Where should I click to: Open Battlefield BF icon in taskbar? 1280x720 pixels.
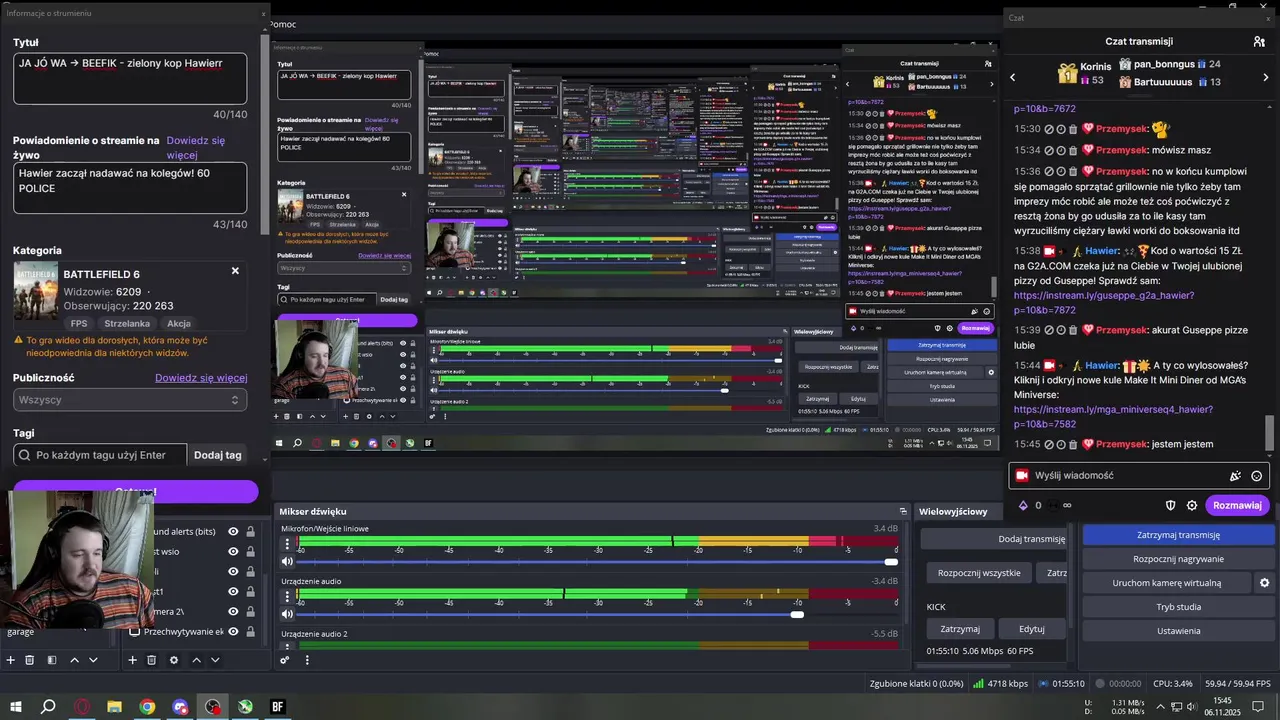pyautogui.click(x=277, y=707)
